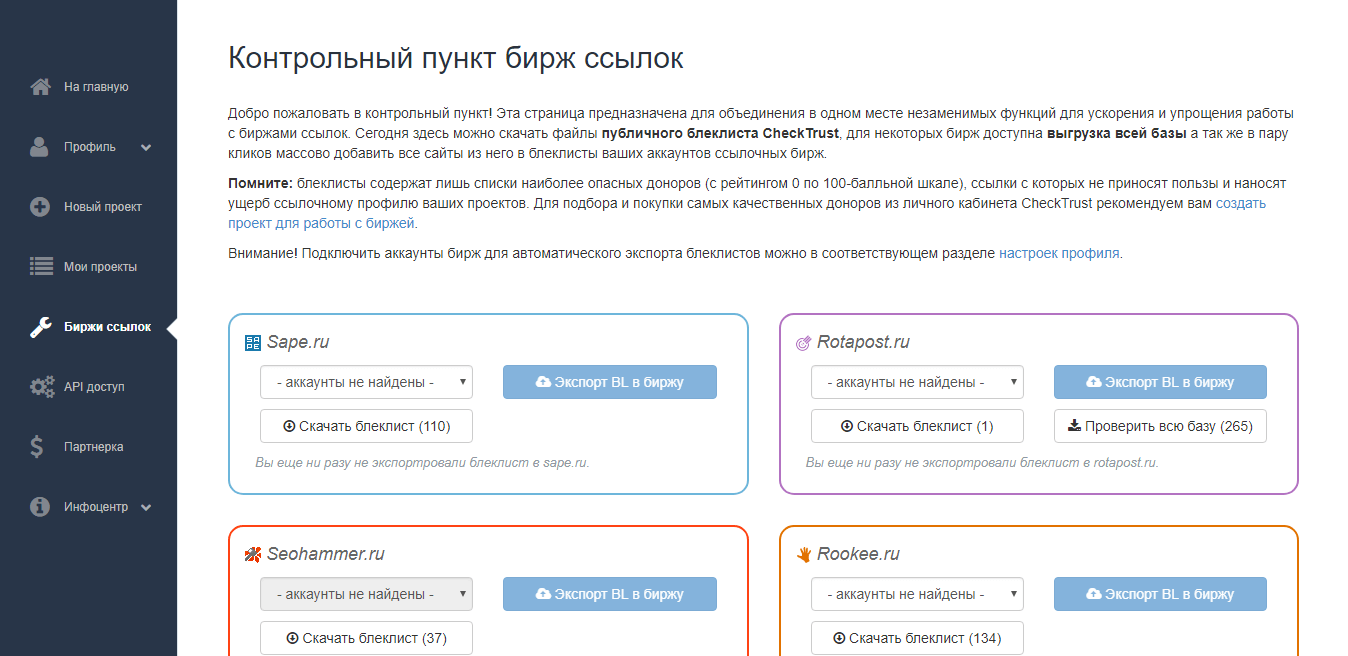1348x656 pixels.
Task: Click the list icon for Мои проекты
Action: click(40, 267)
